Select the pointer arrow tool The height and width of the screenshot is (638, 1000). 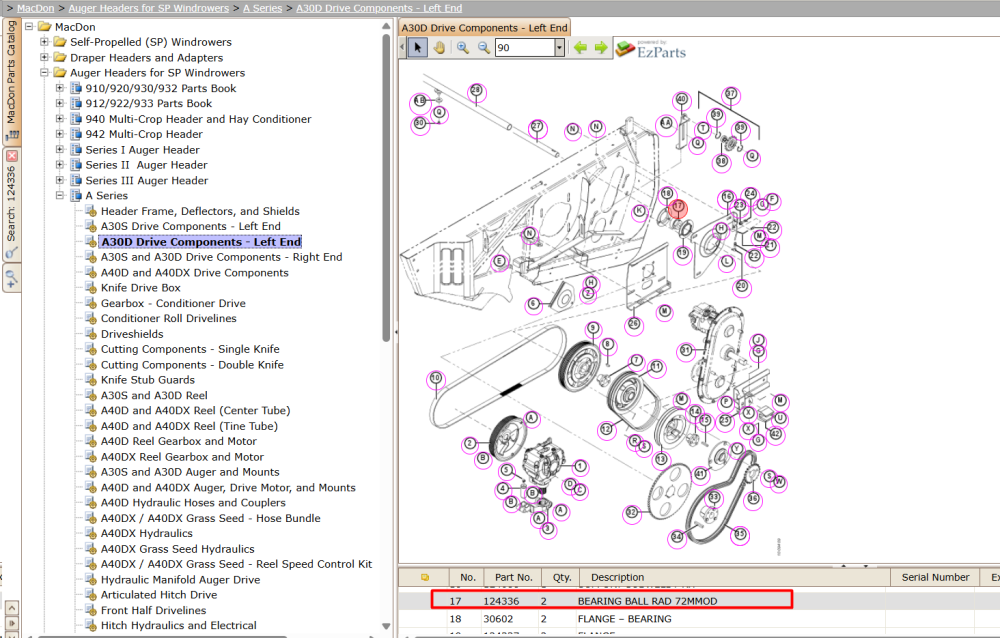tap(418, 48)
